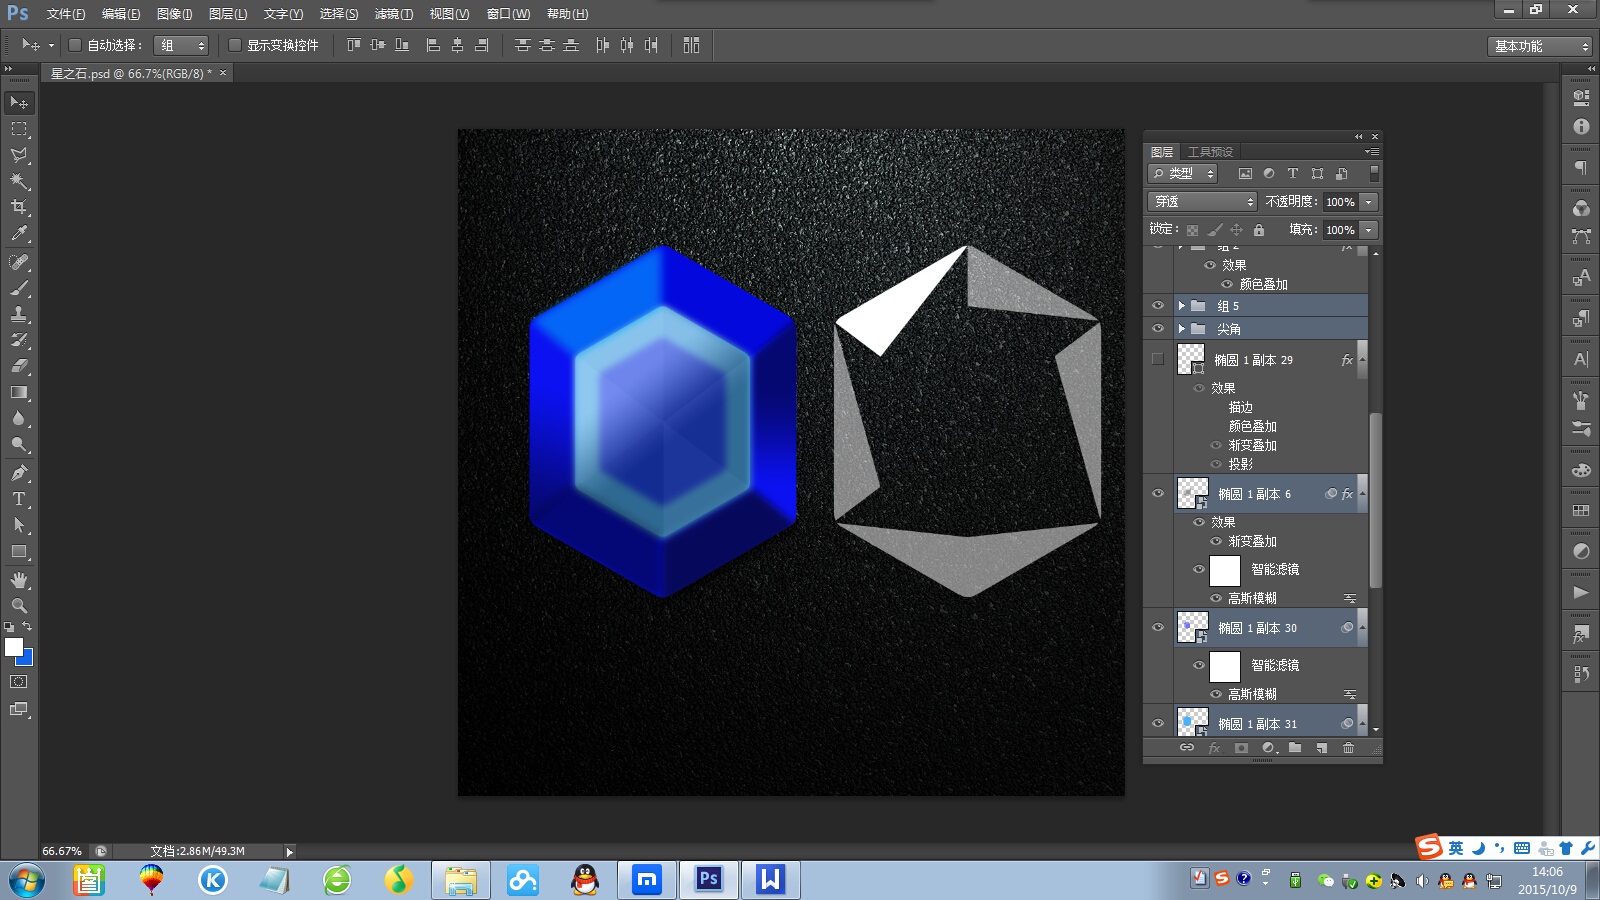
Task: Click the 智能滤镜 mask thumbnail of 副本 6
Action: coord(1225,570)
